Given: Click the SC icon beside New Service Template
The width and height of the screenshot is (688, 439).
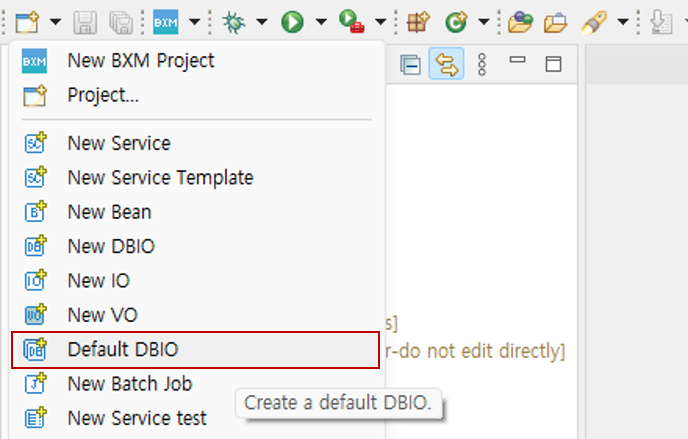Looking at the screenshot, I should click(35, 177).
